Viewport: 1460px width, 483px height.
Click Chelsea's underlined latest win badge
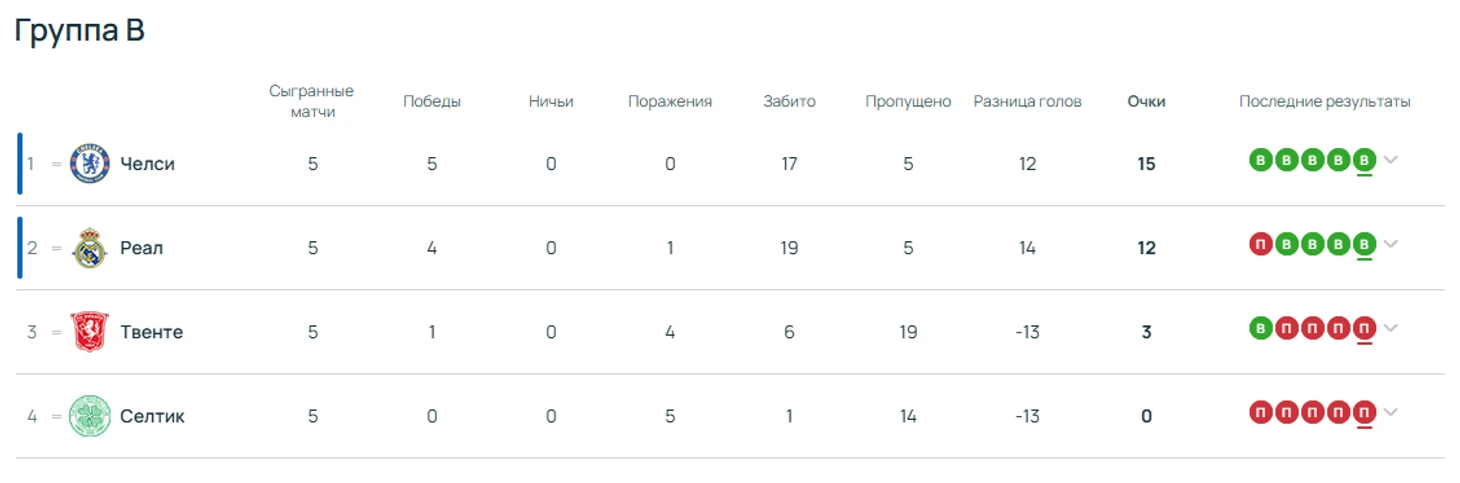click(x=1364, y=160)
